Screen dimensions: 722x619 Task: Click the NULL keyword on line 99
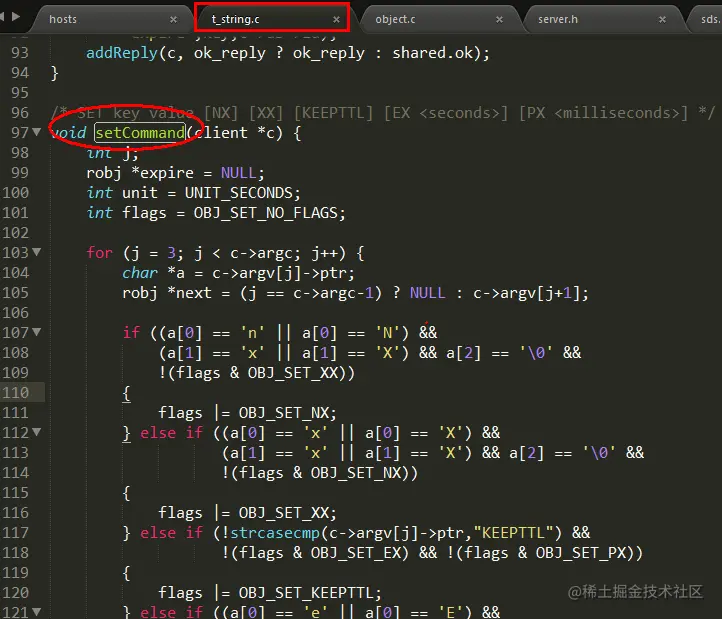click(x=239, y=173)
